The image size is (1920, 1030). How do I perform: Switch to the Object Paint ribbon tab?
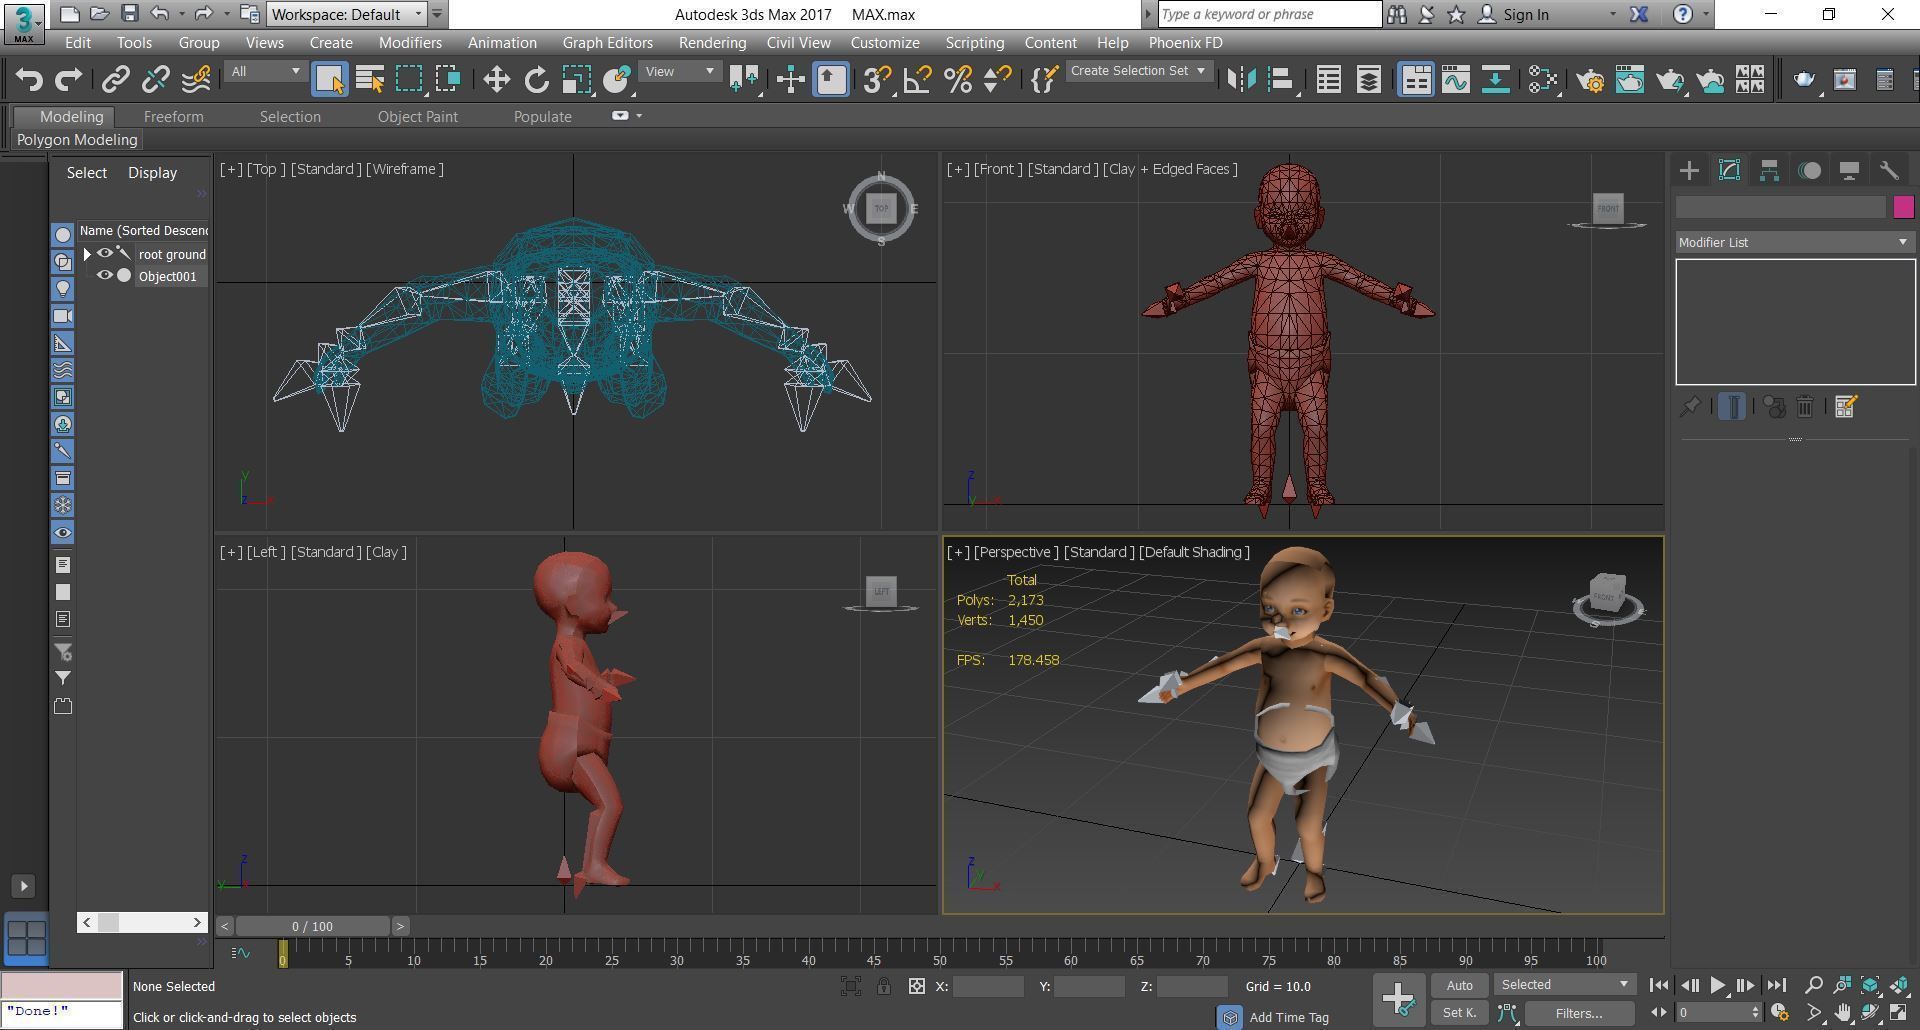(x=417, y=117)
